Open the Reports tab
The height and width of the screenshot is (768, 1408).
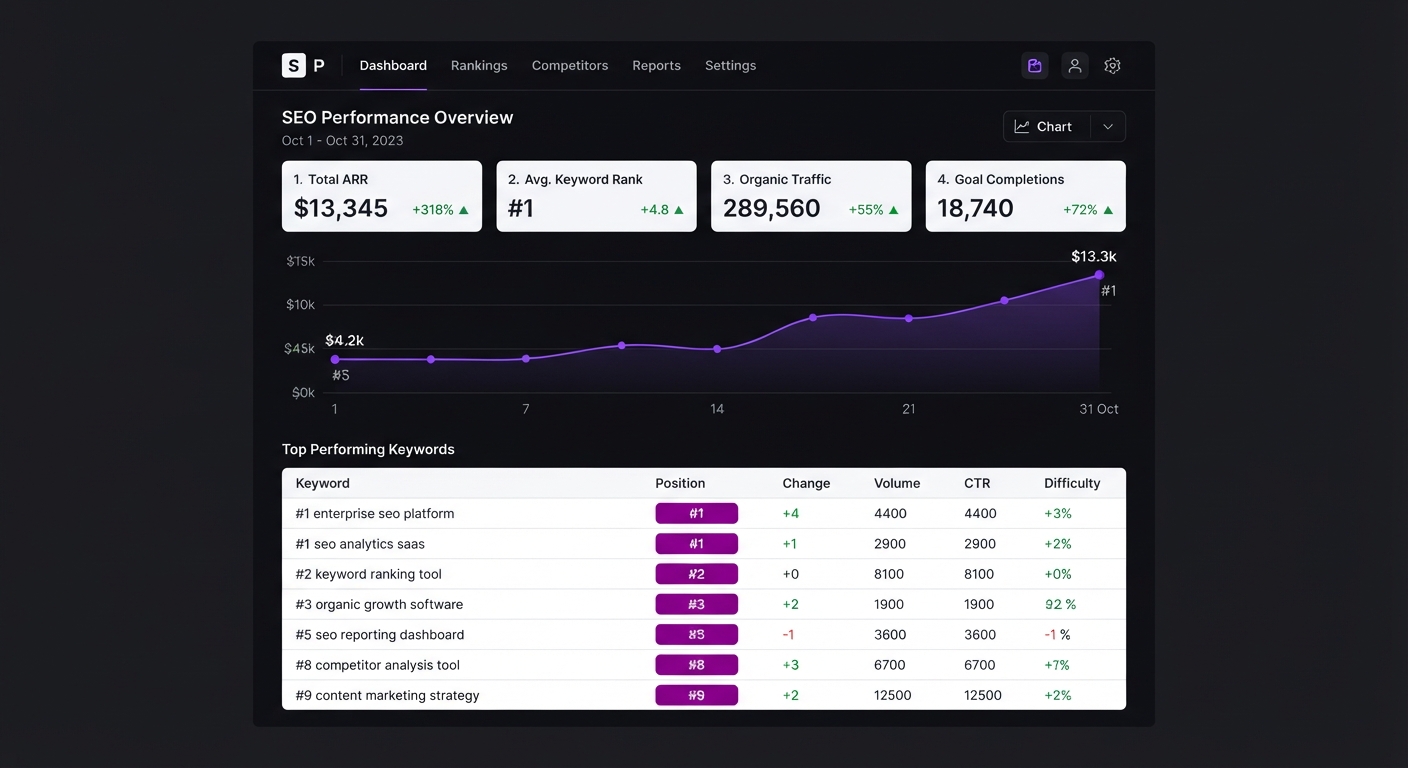pos(656,66)
